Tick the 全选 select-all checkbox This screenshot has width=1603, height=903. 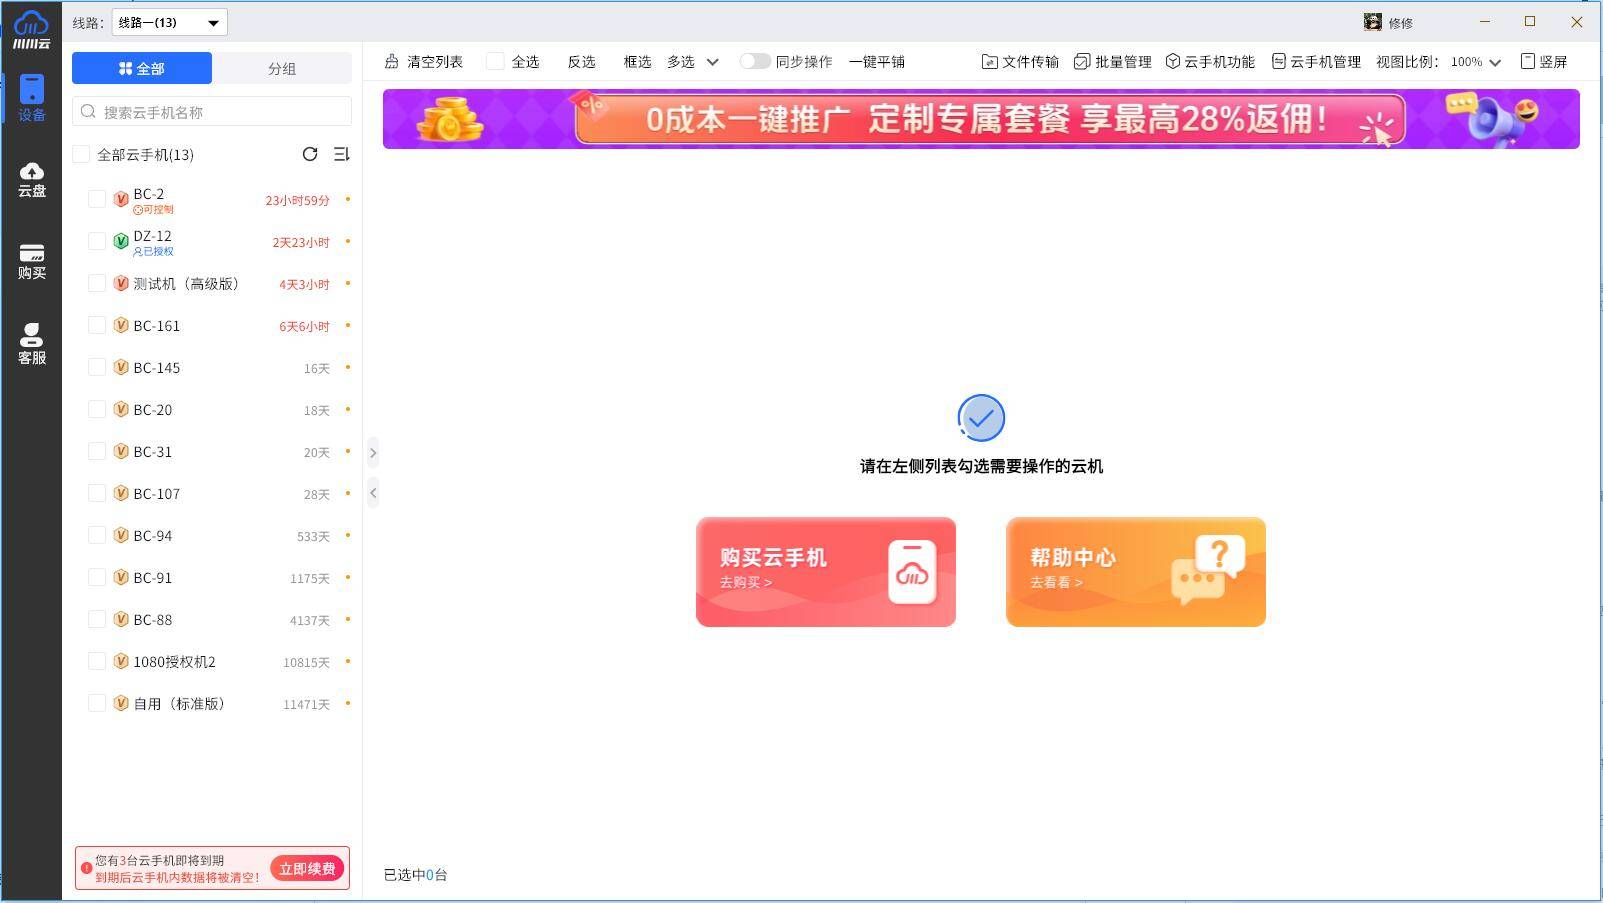pyautogui.click(x=495, y=62)
